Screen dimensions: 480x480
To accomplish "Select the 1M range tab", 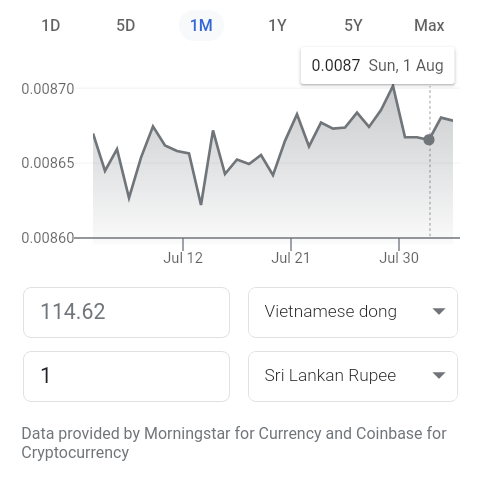I will [x=201, y=25].
